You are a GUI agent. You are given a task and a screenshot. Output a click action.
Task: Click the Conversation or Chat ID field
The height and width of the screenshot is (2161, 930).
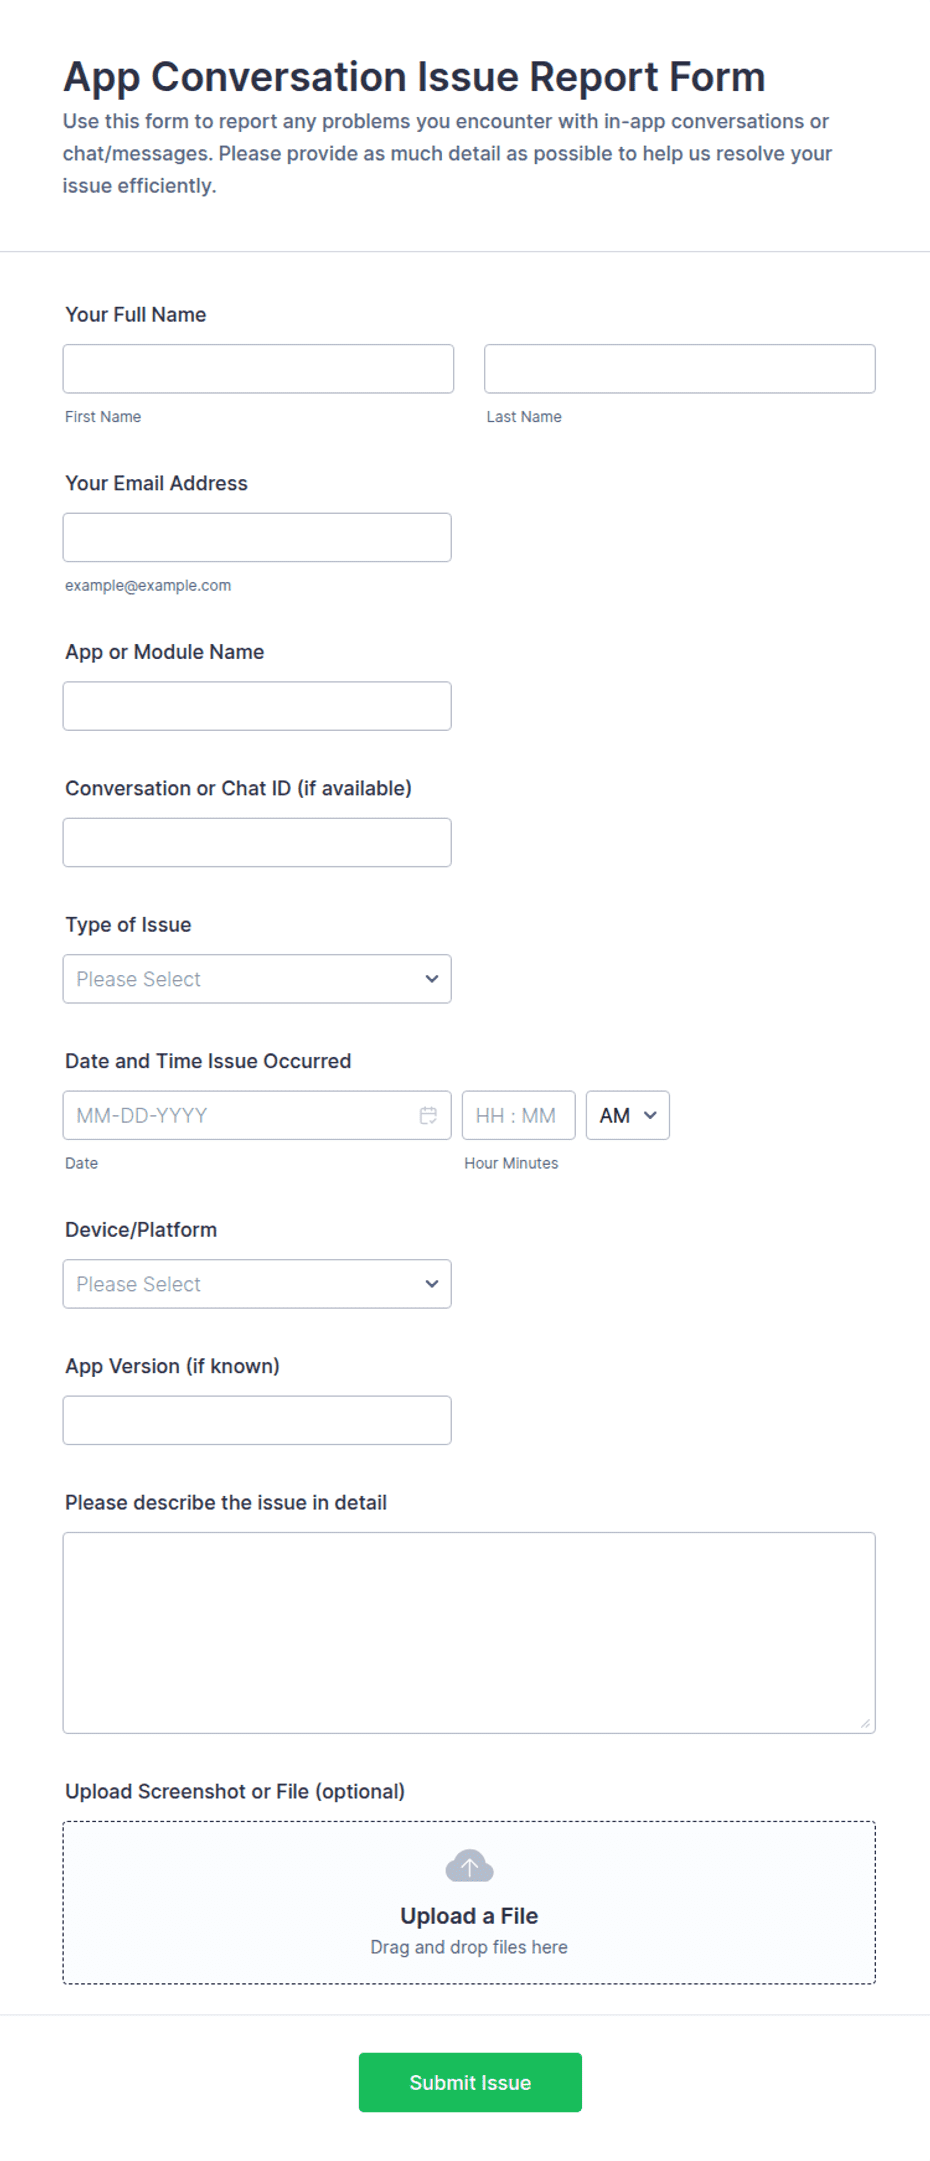pyautogui.click(x=257, y=842)
